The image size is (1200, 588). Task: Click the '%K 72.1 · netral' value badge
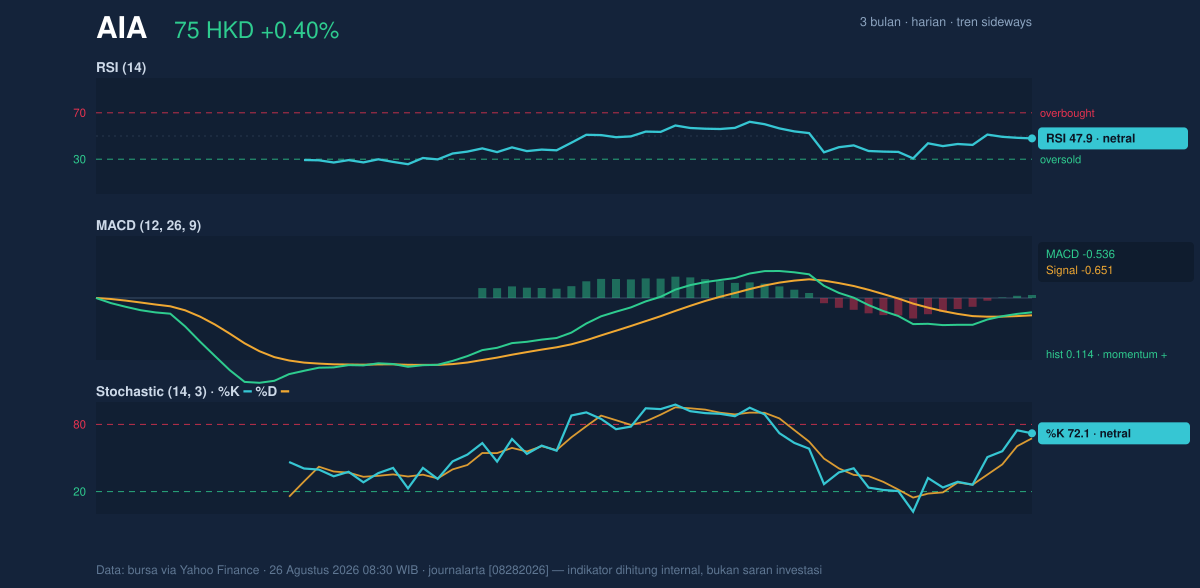(x=1114, y=433)
